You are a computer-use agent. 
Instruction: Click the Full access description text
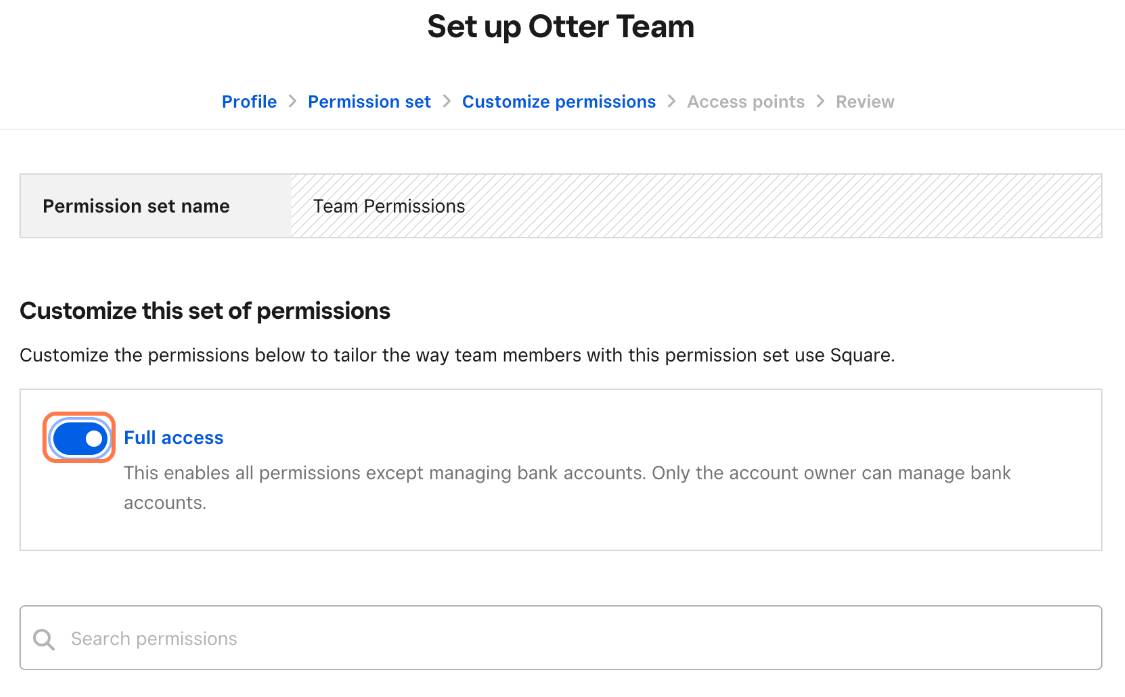tap(567, 487)
